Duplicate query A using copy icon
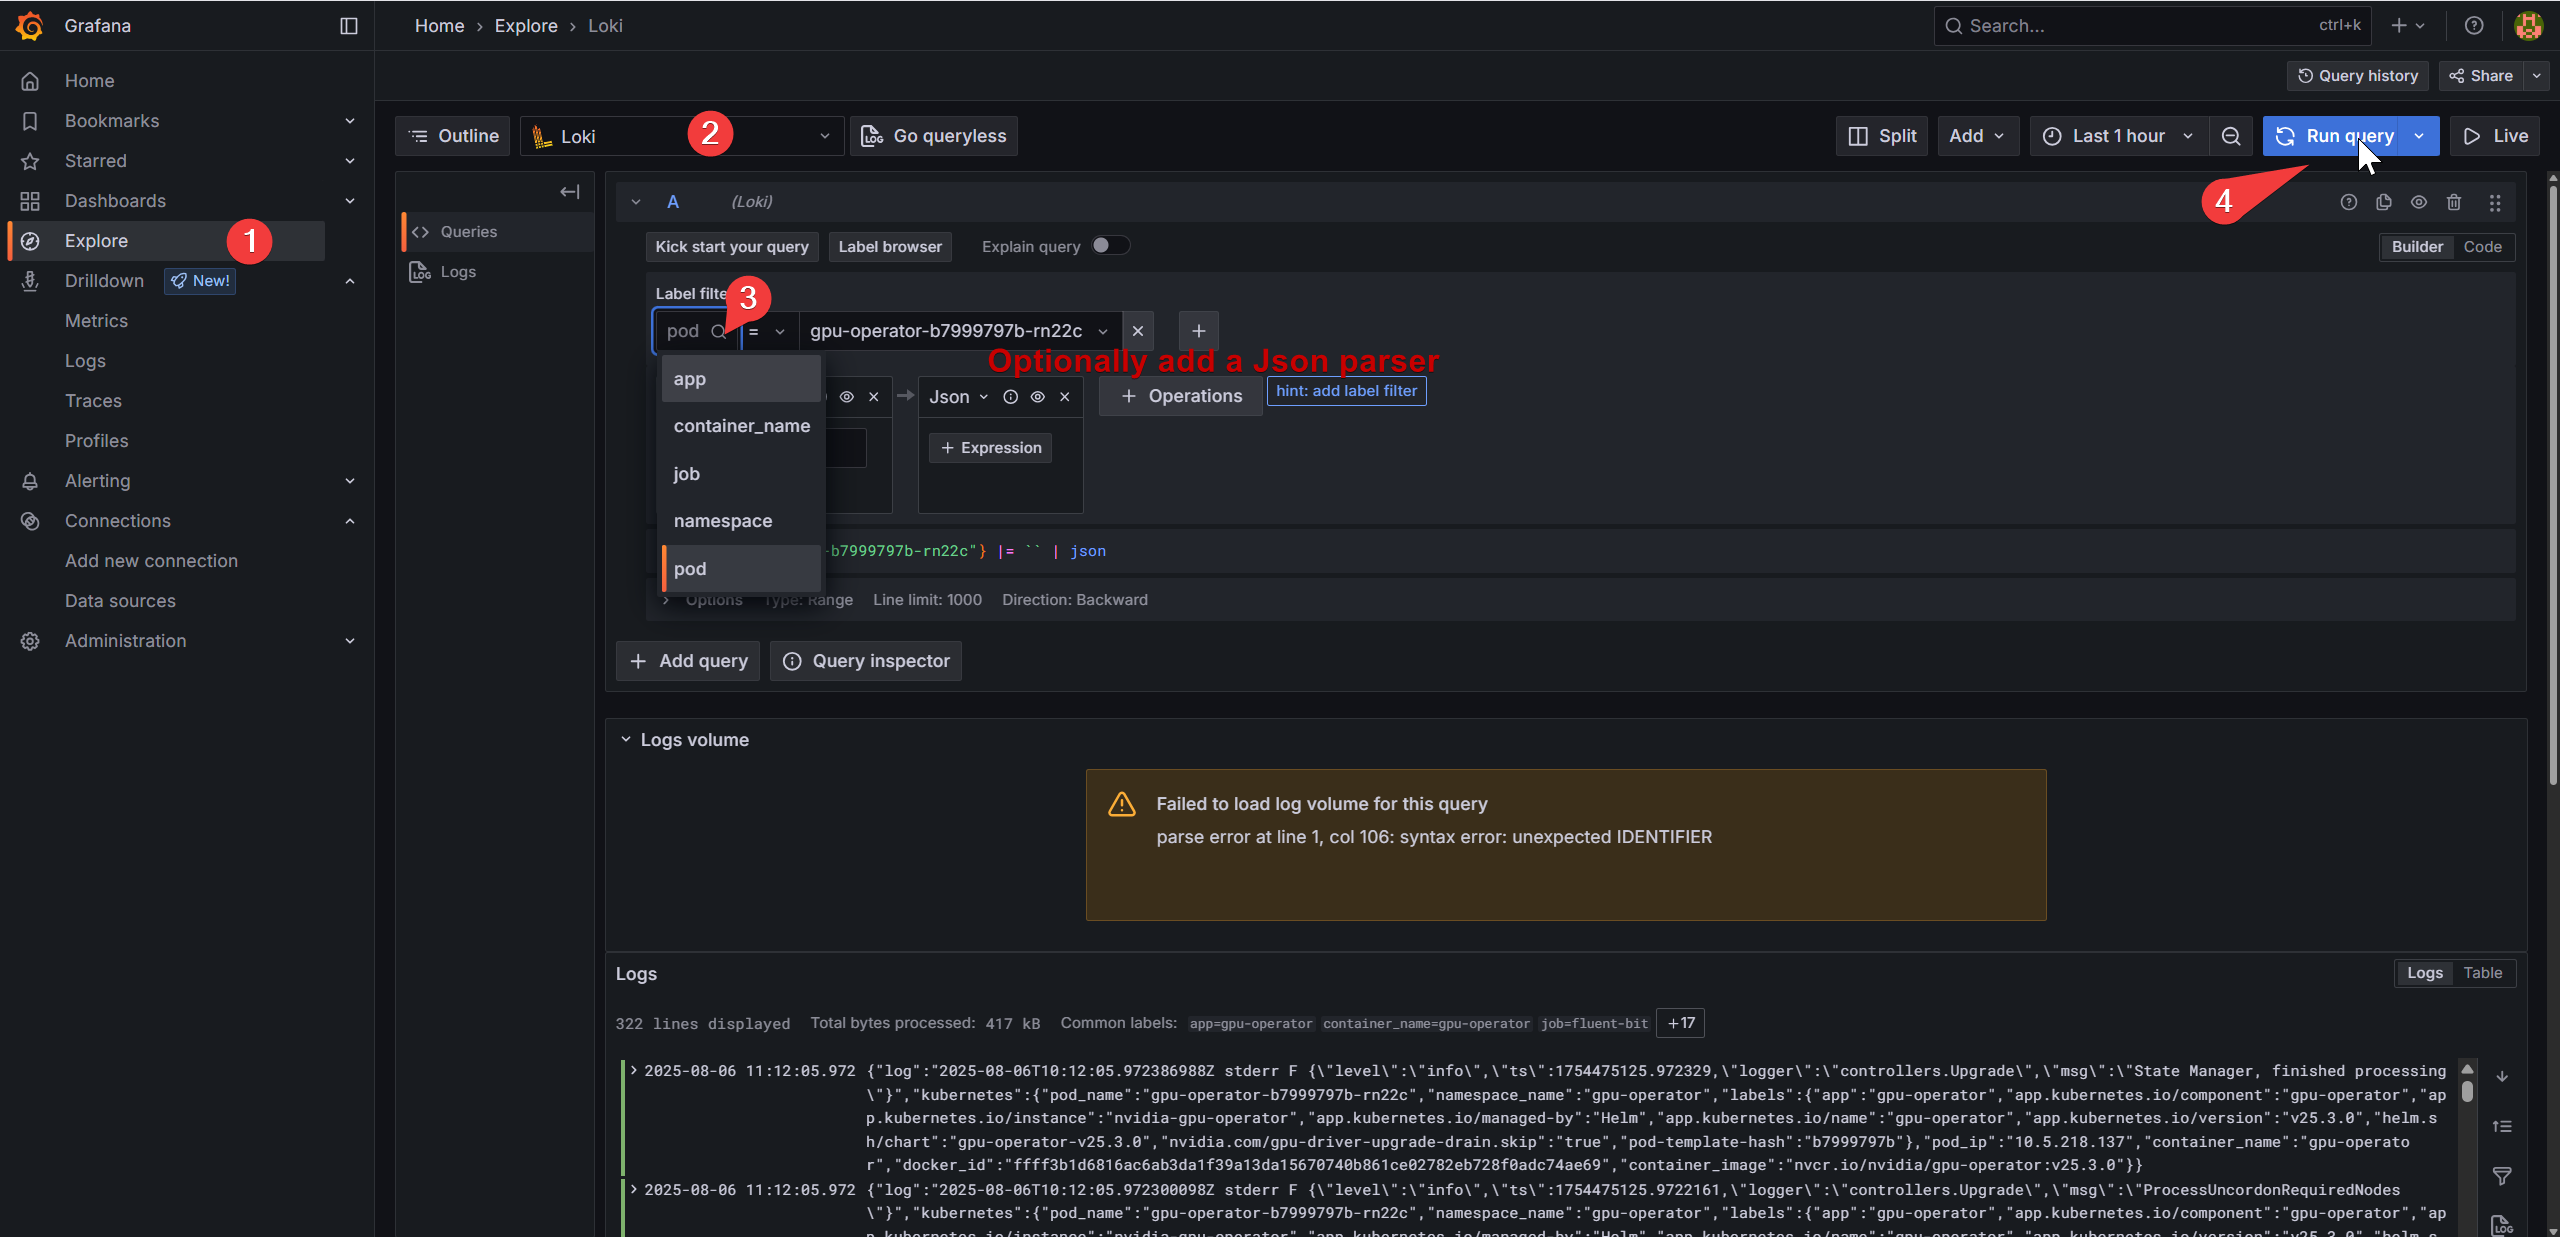 pyautogui.click(x=2384, y=202)
